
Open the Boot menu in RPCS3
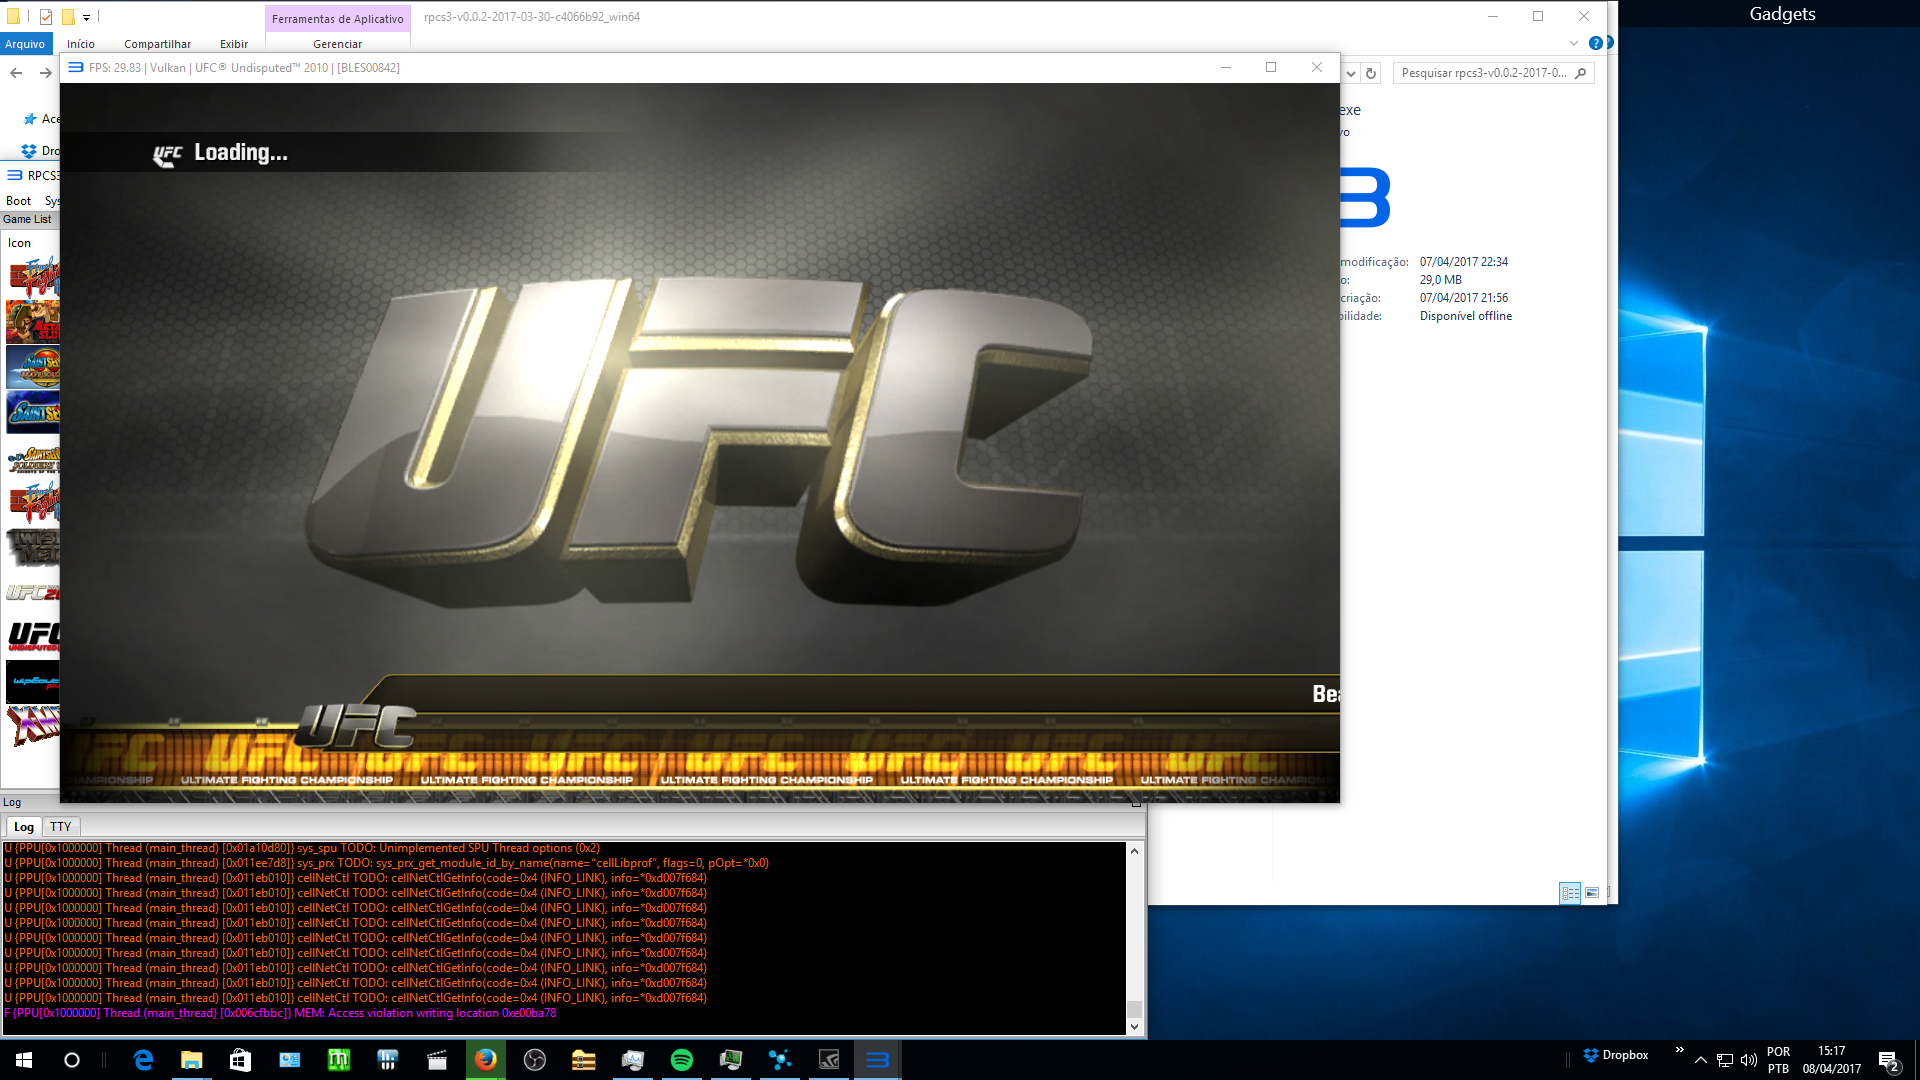18,201
